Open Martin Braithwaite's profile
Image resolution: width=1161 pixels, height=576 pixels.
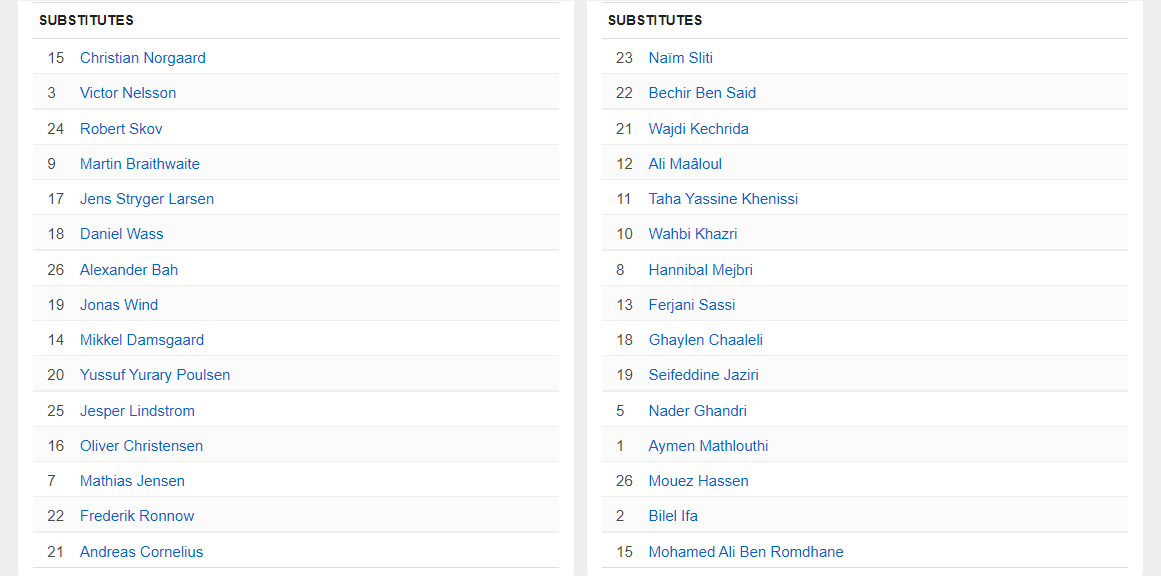pyautogui.click(x=140, y=164)
